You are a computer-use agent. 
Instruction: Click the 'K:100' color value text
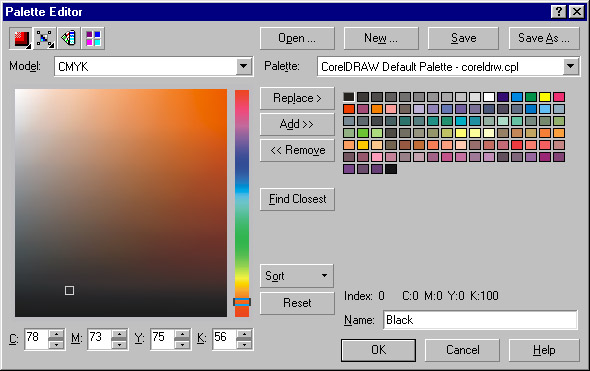[x=484, y=296]
